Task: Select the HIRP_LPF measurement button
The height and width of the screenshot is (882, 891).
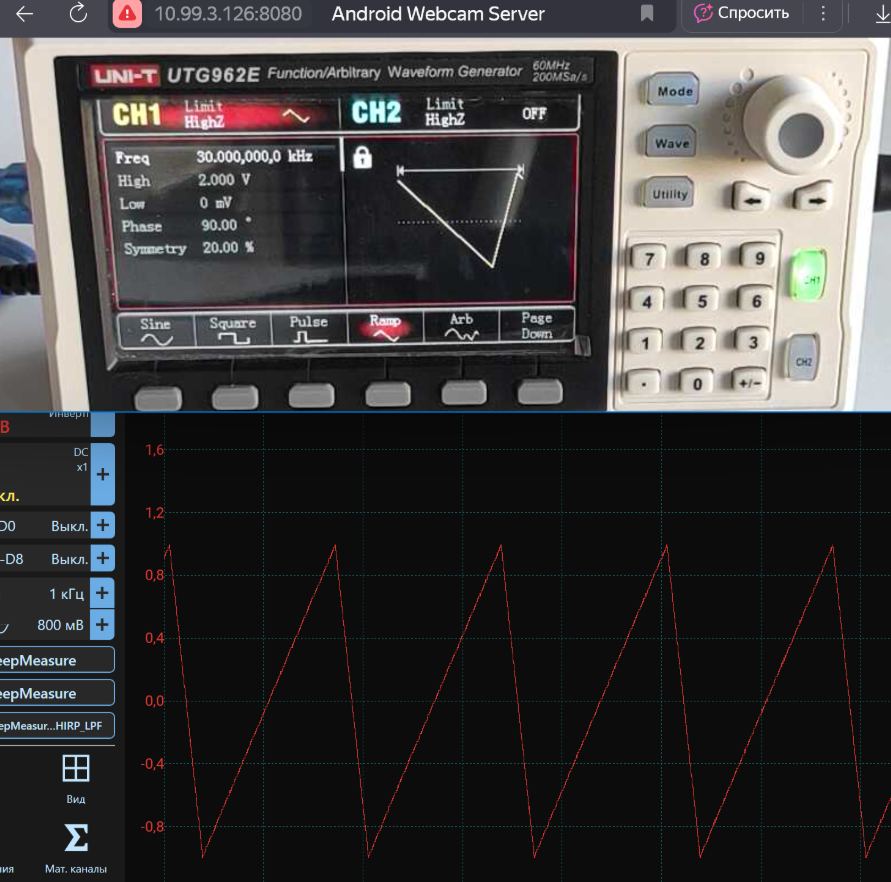Action: [x=57, y=726]
